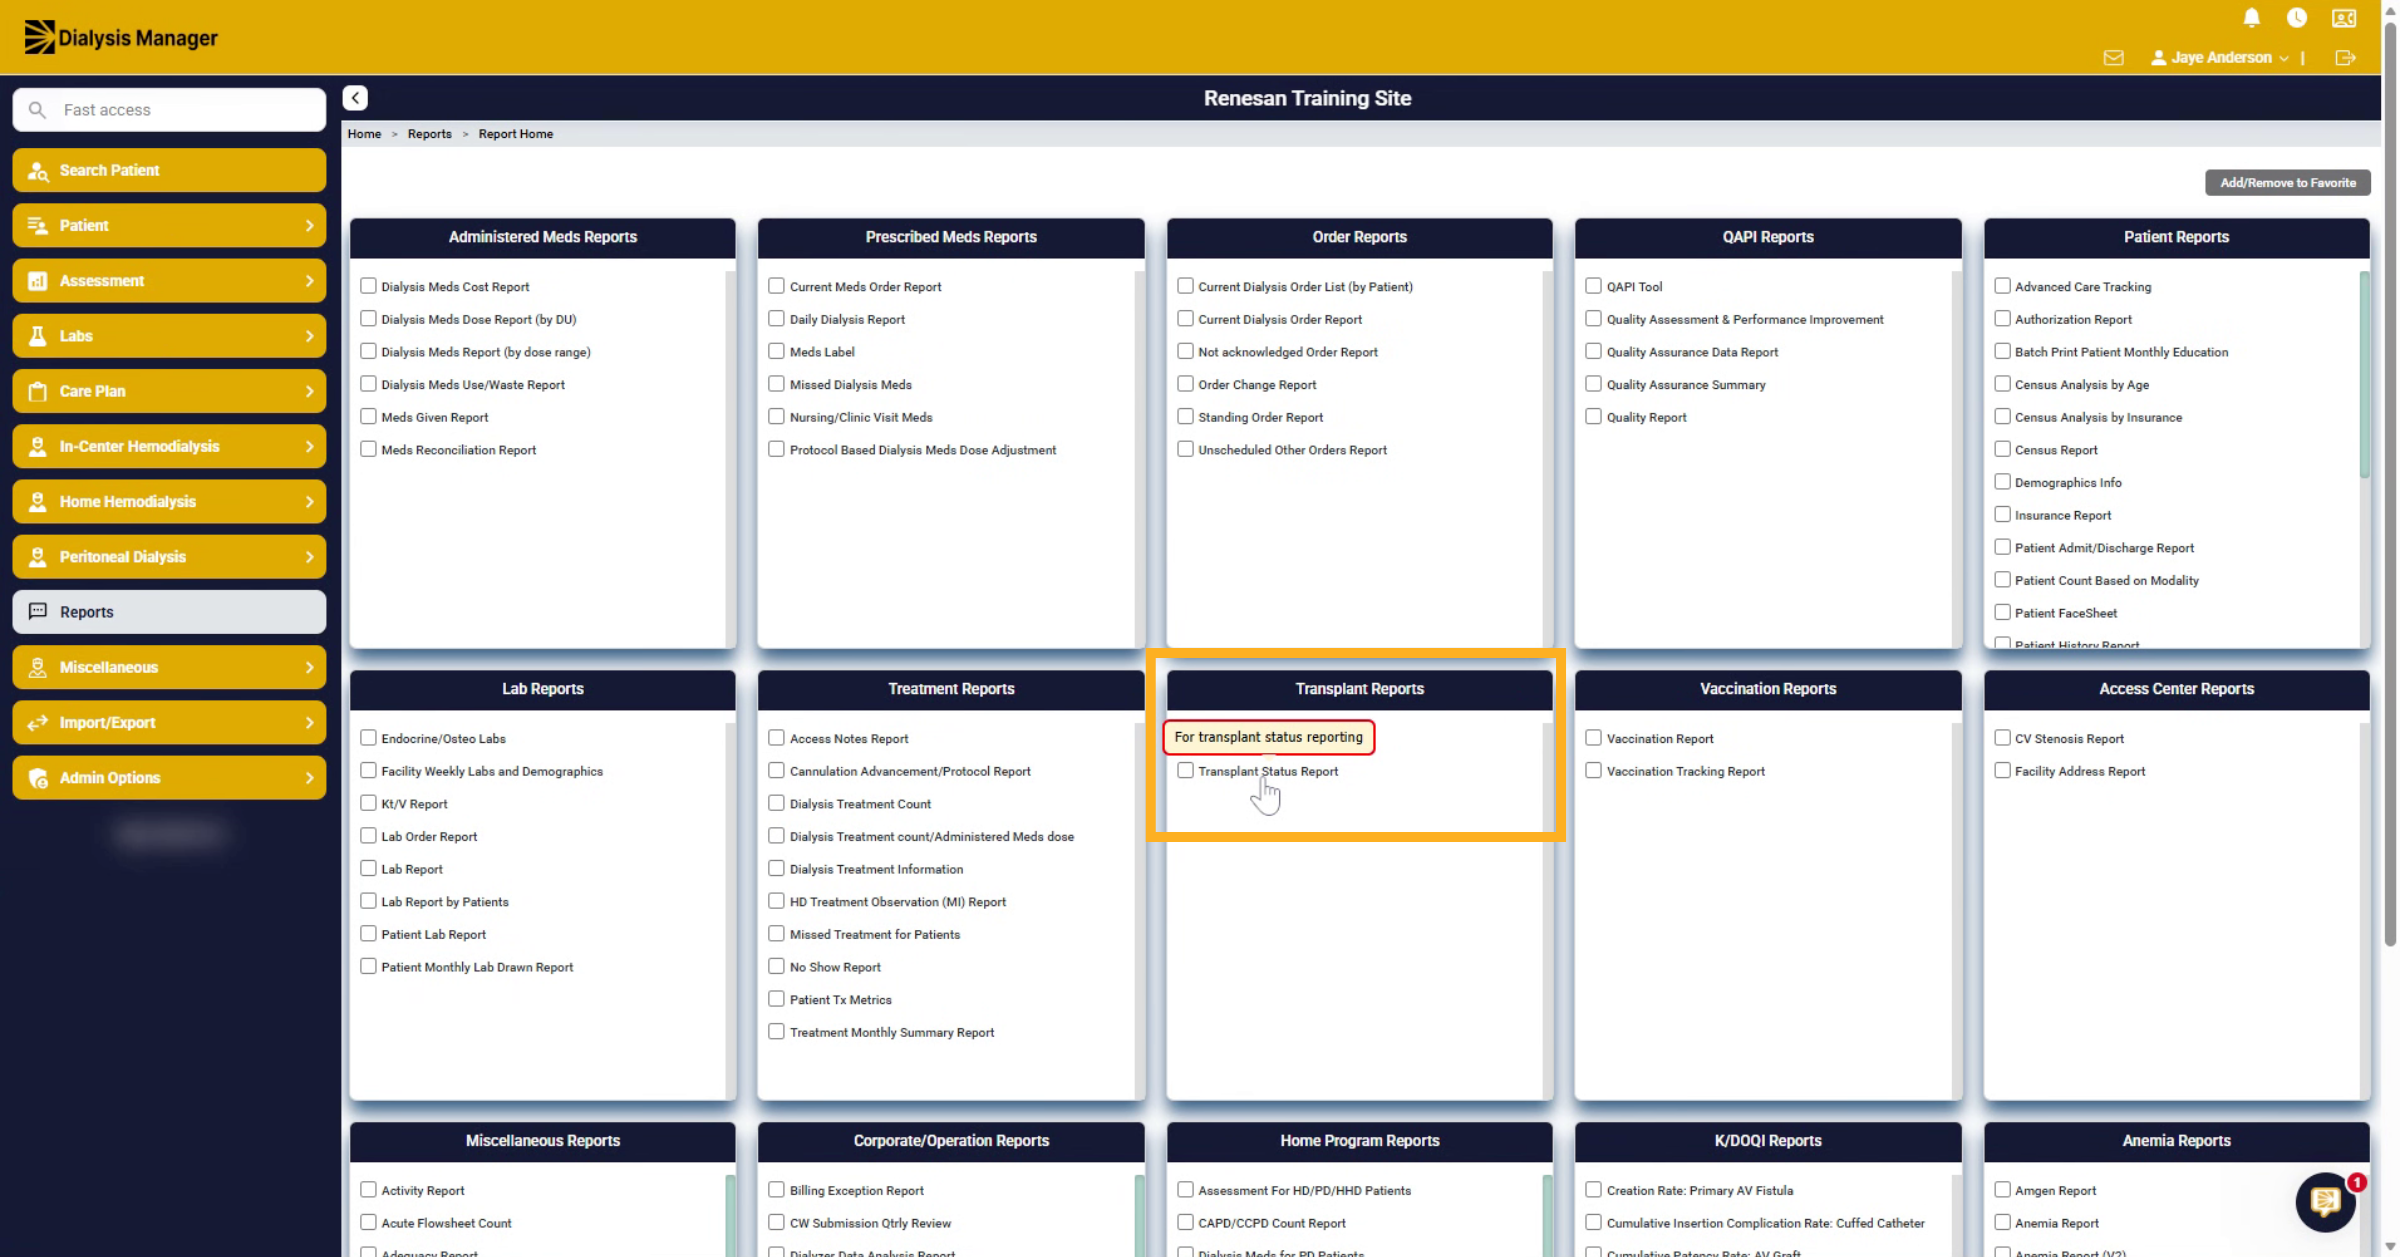
Task: Tick the CV Stenosis Report checkbox
Action: tap(2002, 738)
